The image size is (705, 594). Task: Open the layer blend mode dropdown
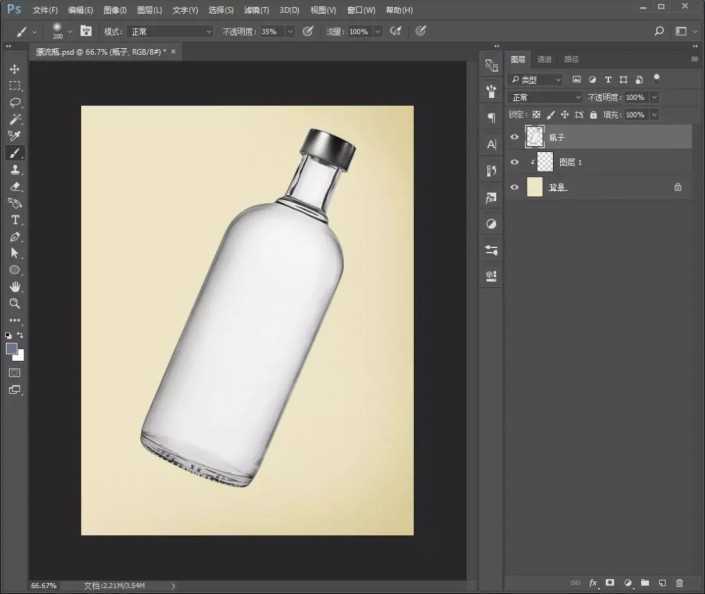pos(545,98)
